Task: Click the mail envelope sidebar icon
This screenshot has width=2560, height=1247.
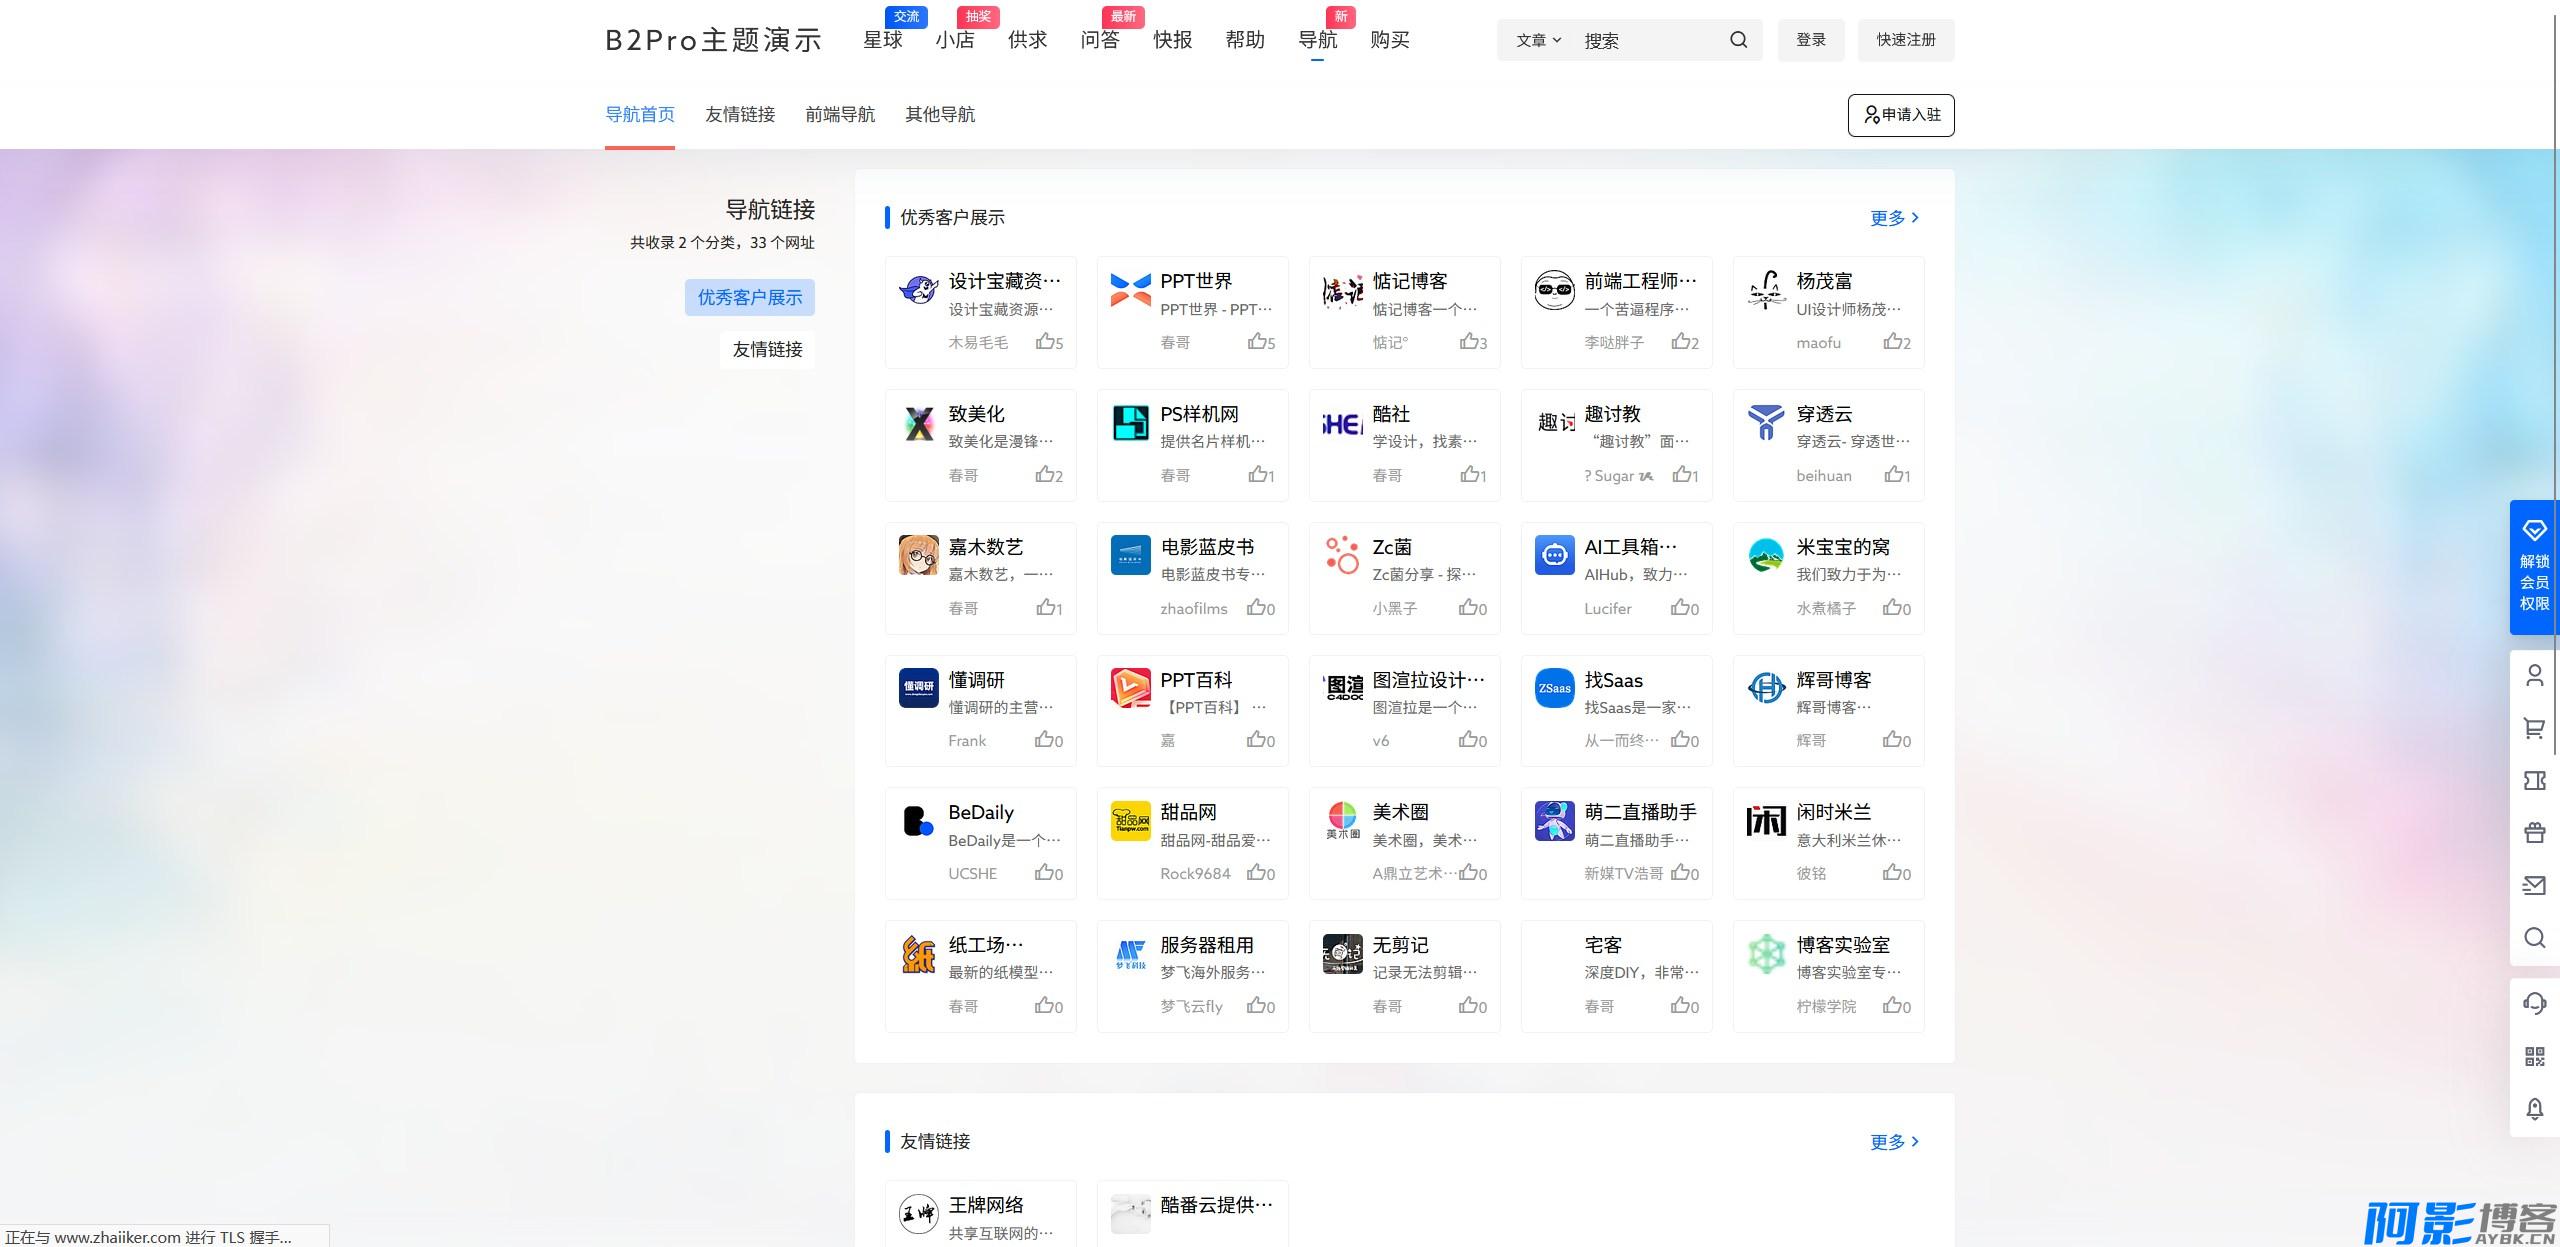Action: 2534,885
